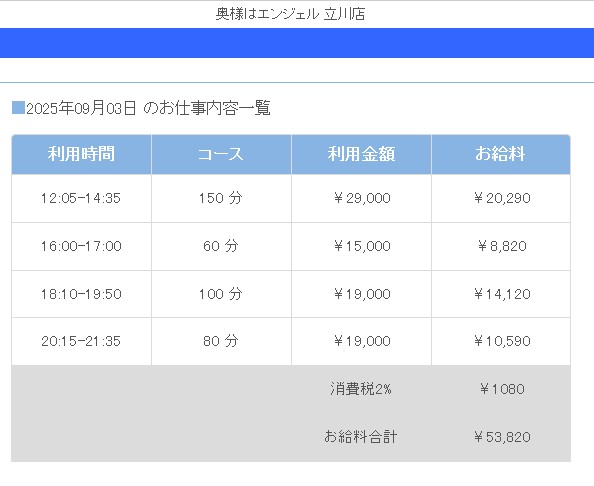Click the 利用時間 column header
This screenshot has height=486, width=594.
click(x=81, y=154)
